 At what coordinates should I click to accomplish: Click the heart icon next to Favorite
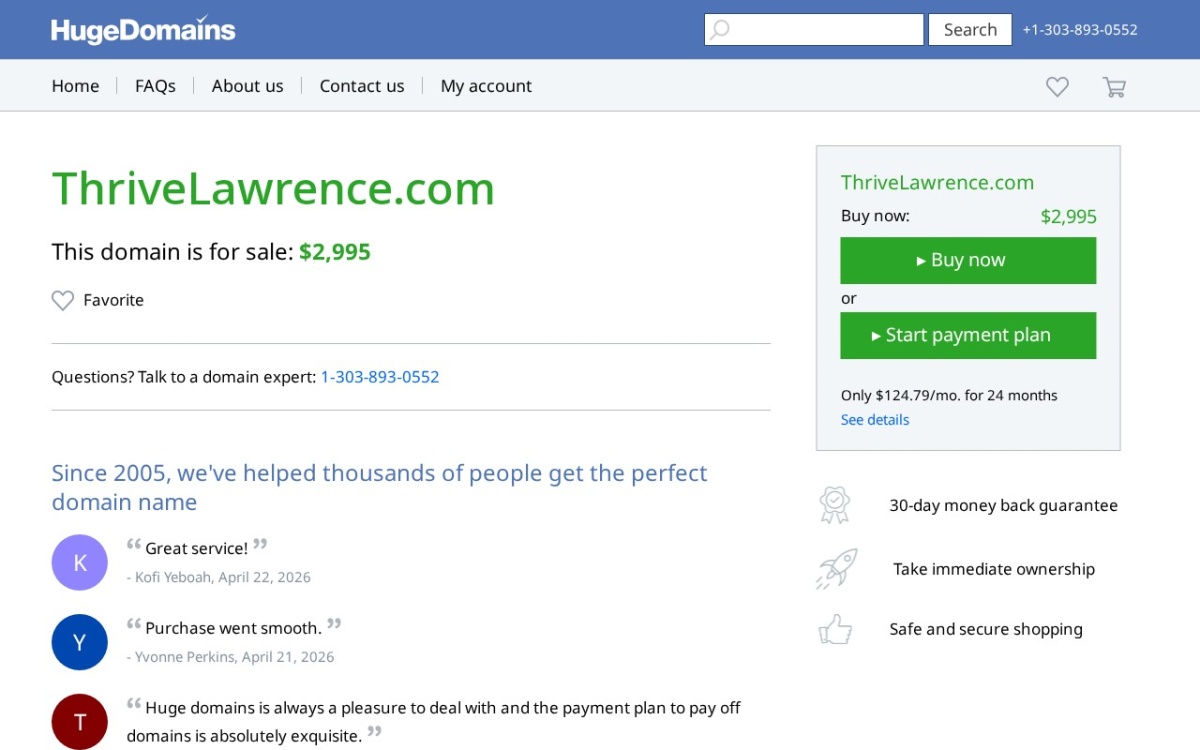(x=63, y=300)
